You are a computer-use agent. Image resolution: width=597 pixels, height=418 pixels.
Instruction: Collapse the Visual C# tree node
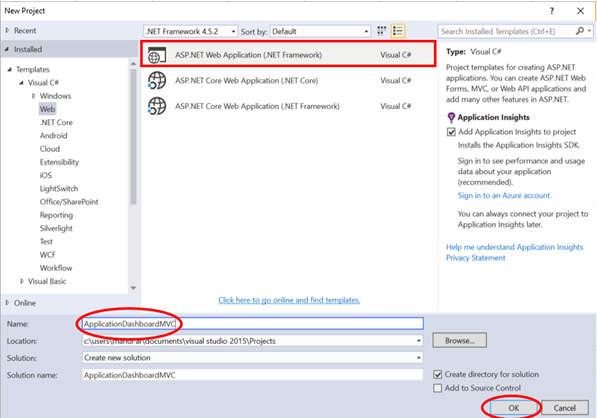[x=21, y=83]
